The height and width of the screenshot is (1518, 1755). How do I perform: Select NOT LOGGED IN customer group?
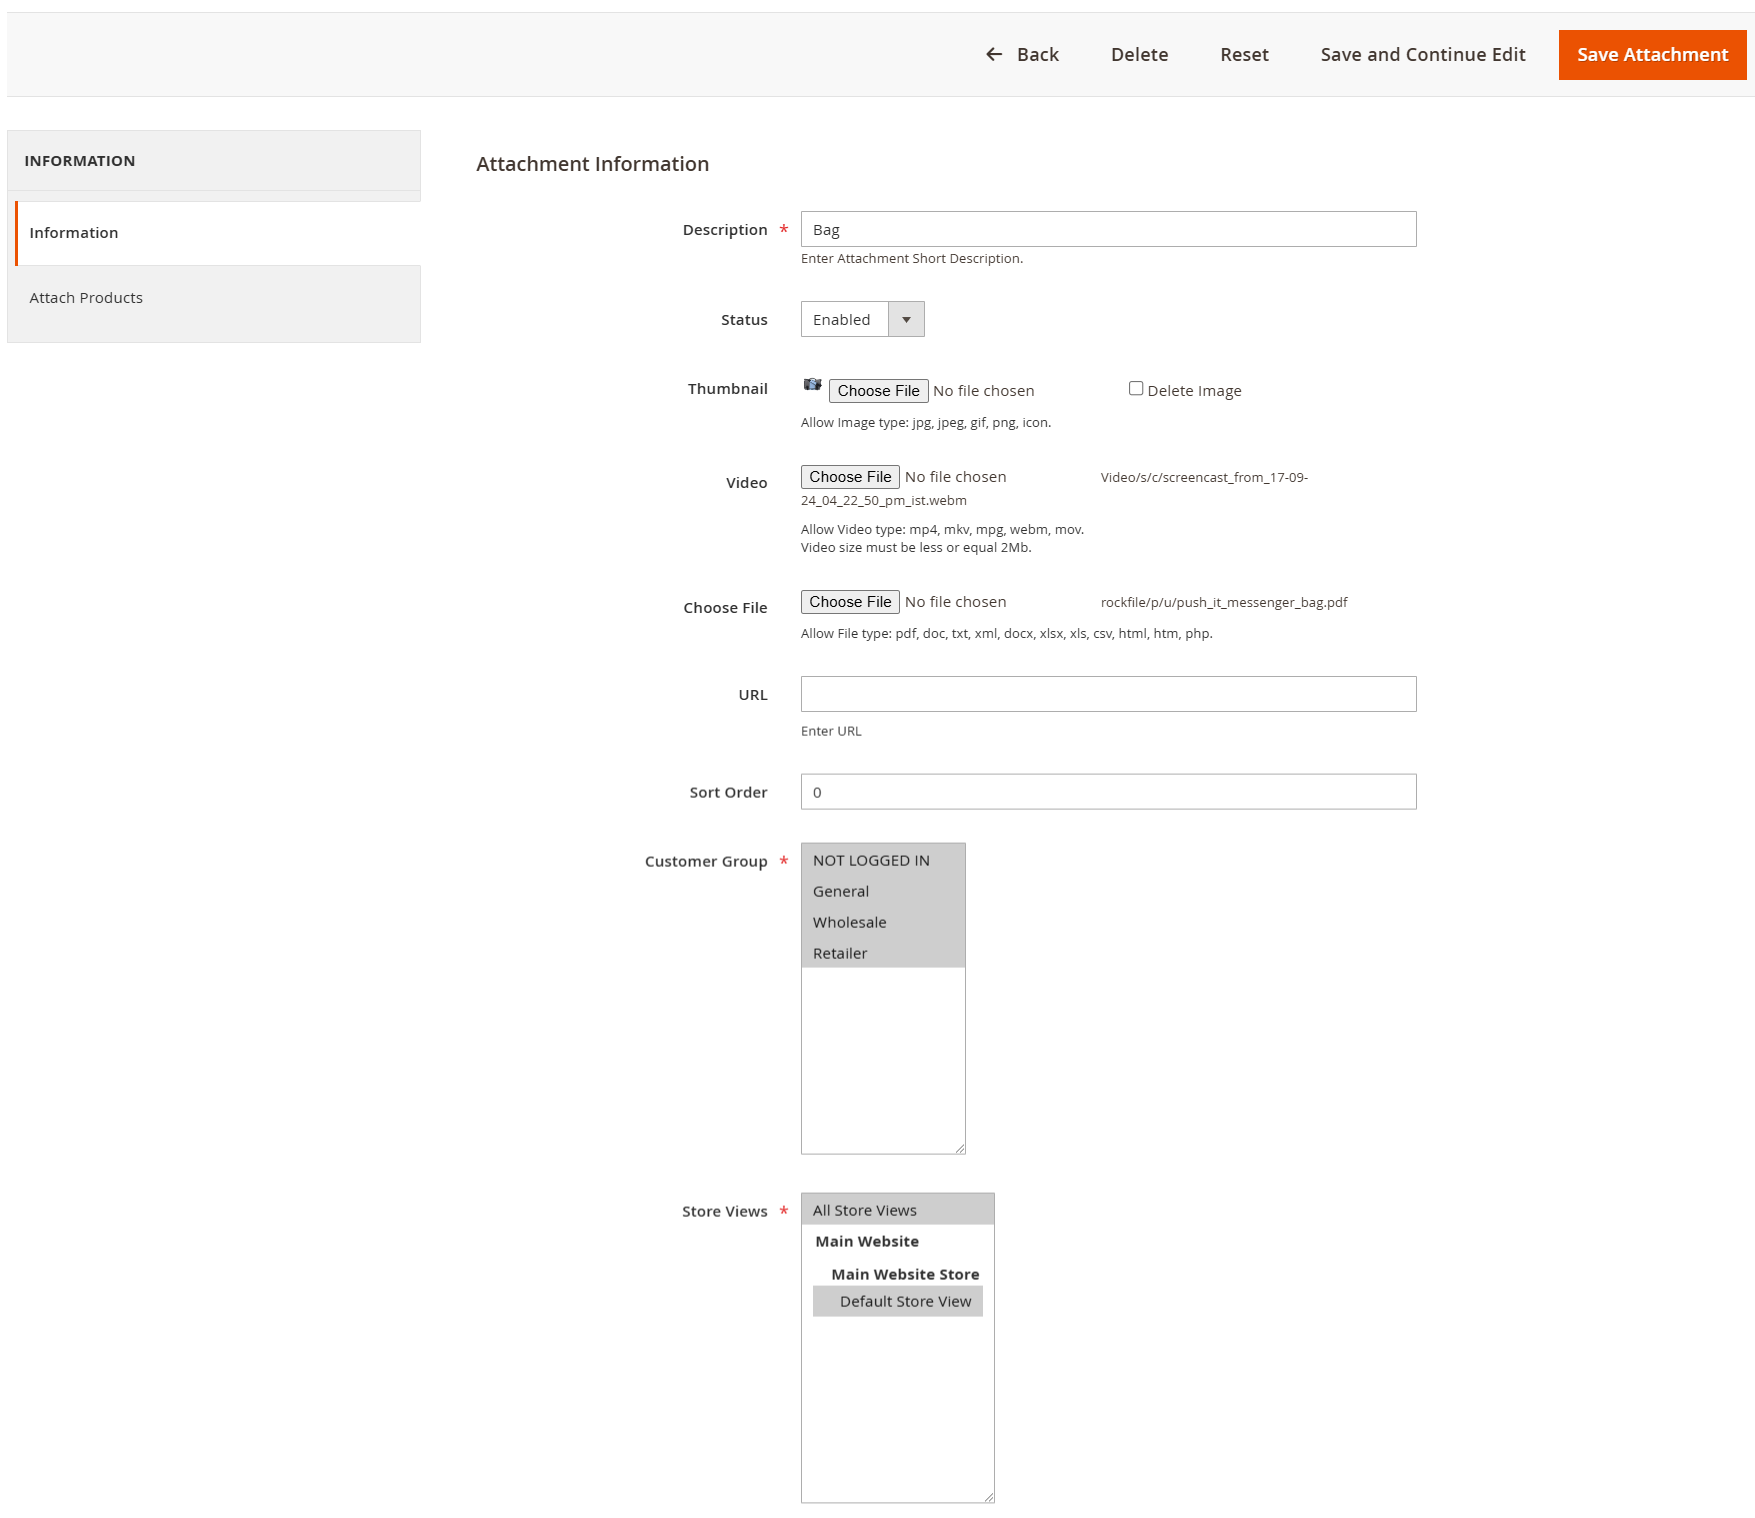point(883,860)
